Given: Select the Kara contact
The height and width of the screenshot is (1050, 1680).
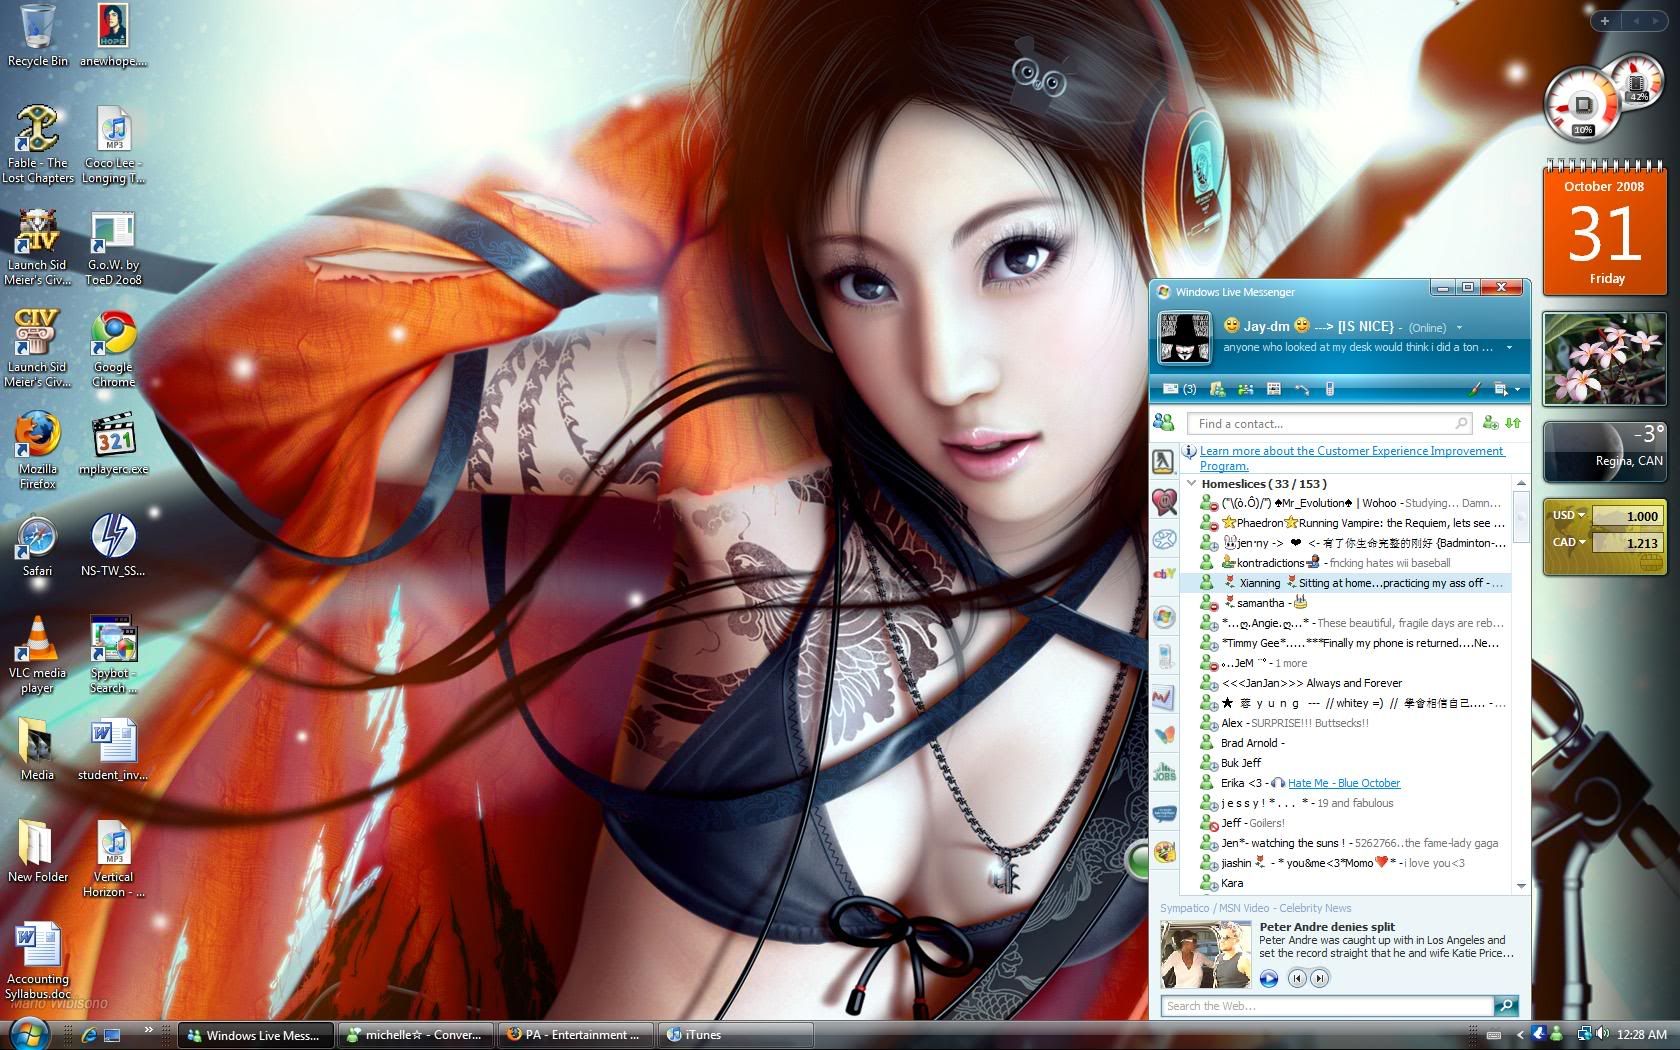Looking at the screenshot, I should [1346, 883].
